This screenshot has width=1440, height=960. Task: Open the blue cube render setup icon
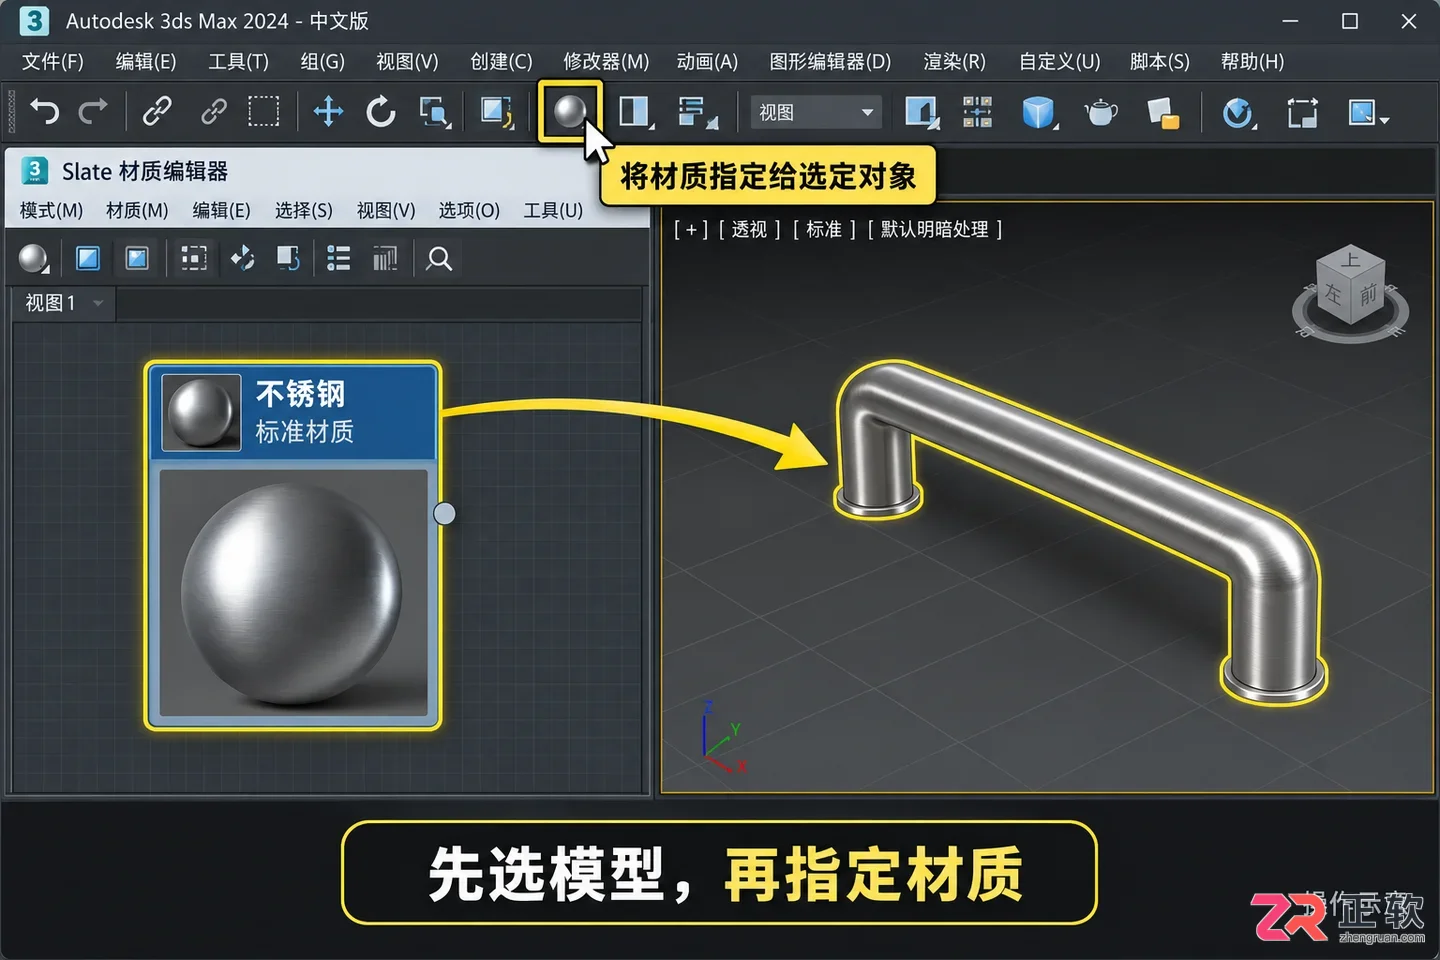click(1039, 112)
